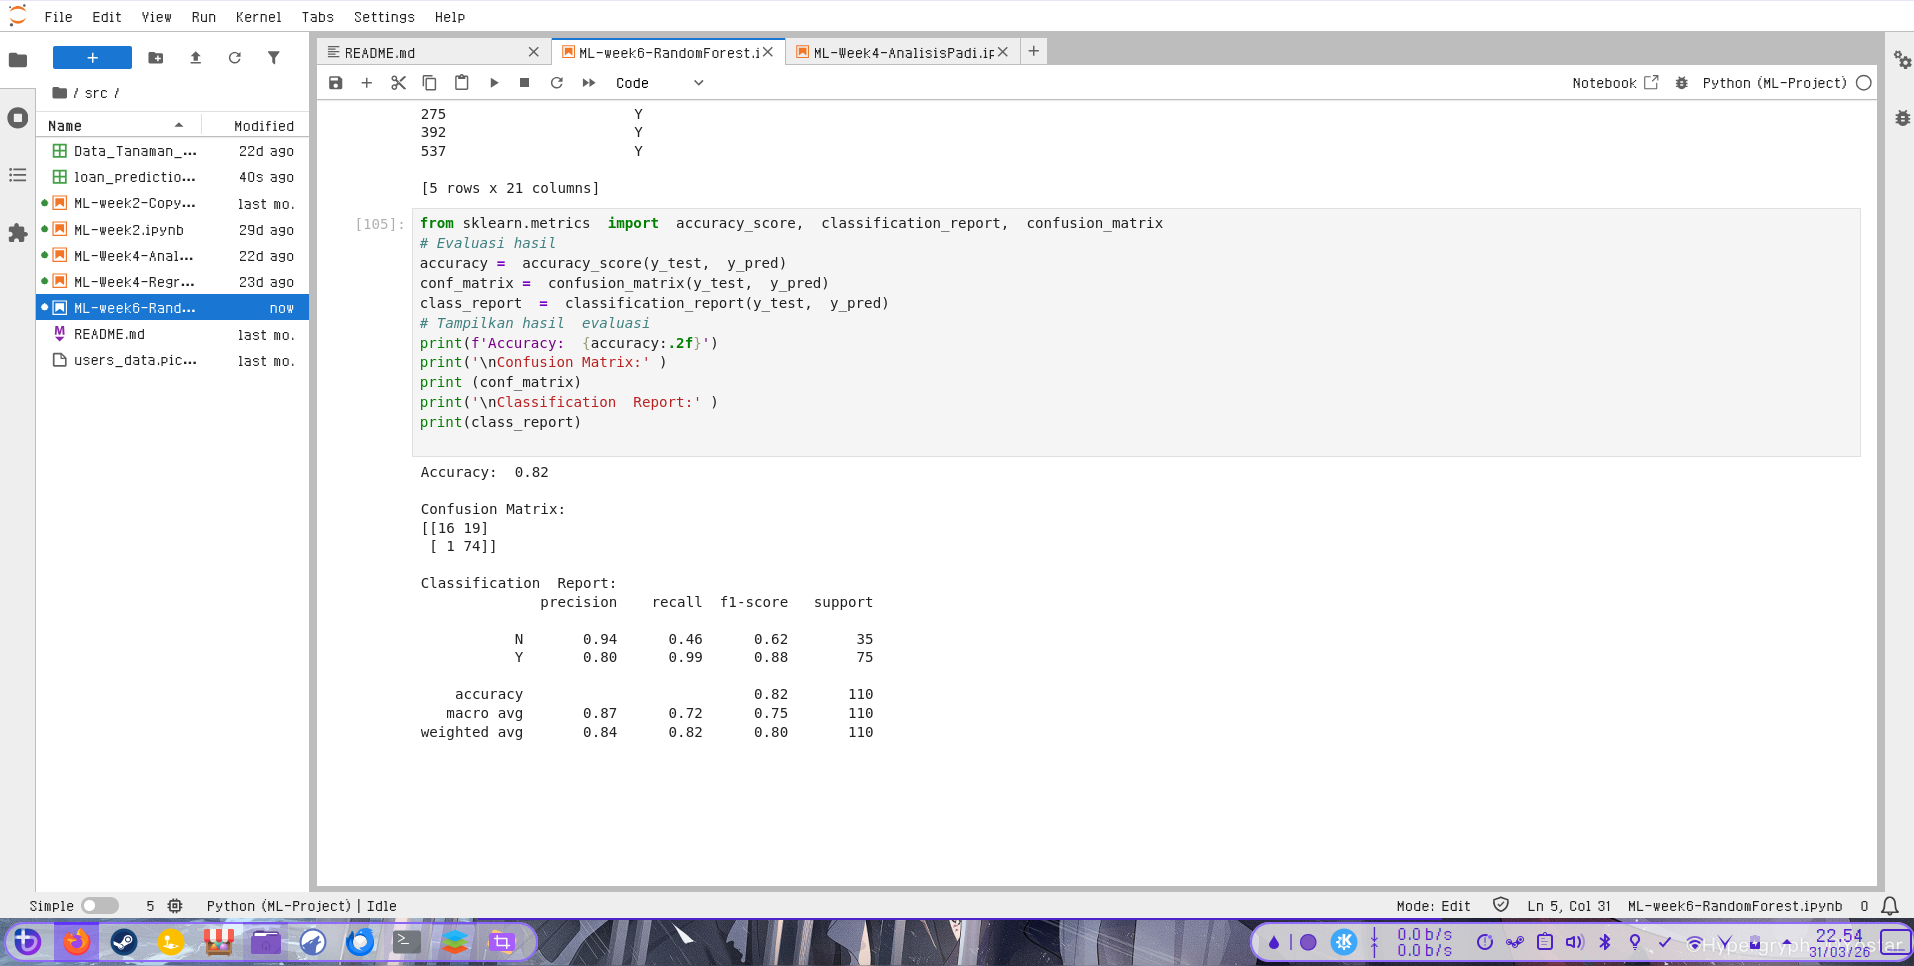1914x966 pixels.
Task: Save the notebook with the disk icon
Action: pos(336,83)
